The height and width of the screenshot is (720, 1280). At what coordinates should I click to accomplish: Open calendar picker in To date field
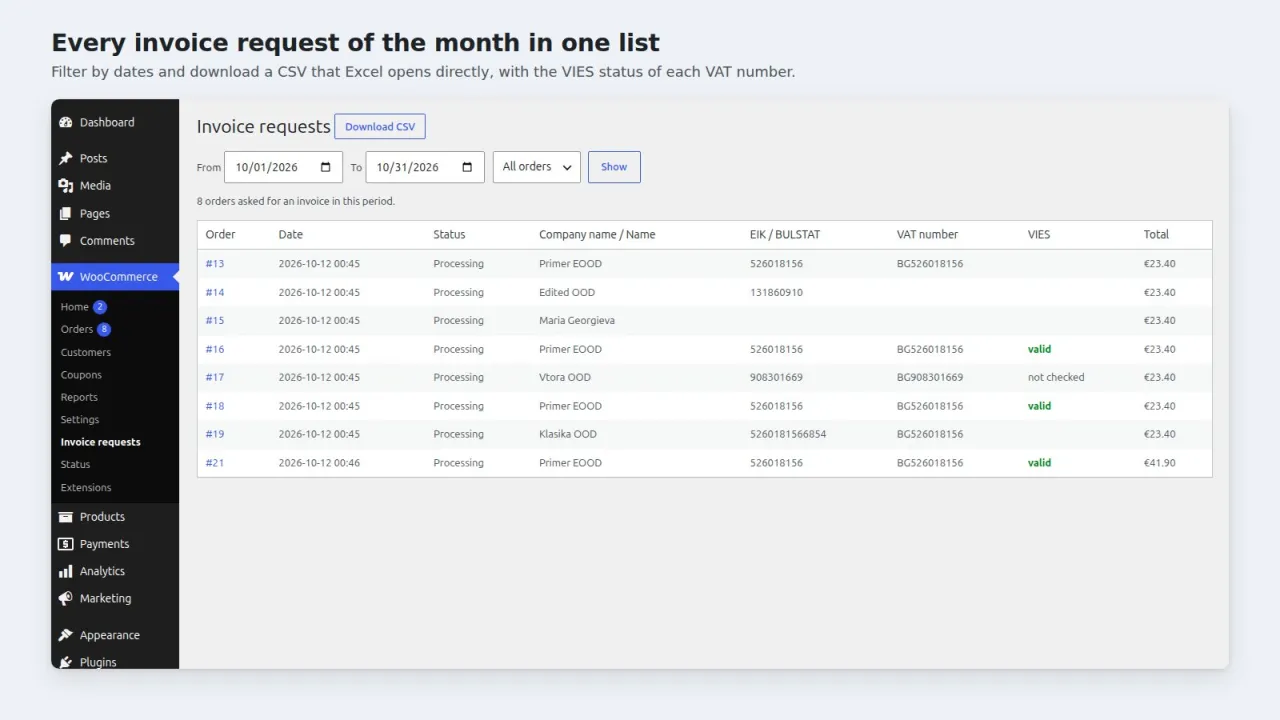click(x=468, y=167)
